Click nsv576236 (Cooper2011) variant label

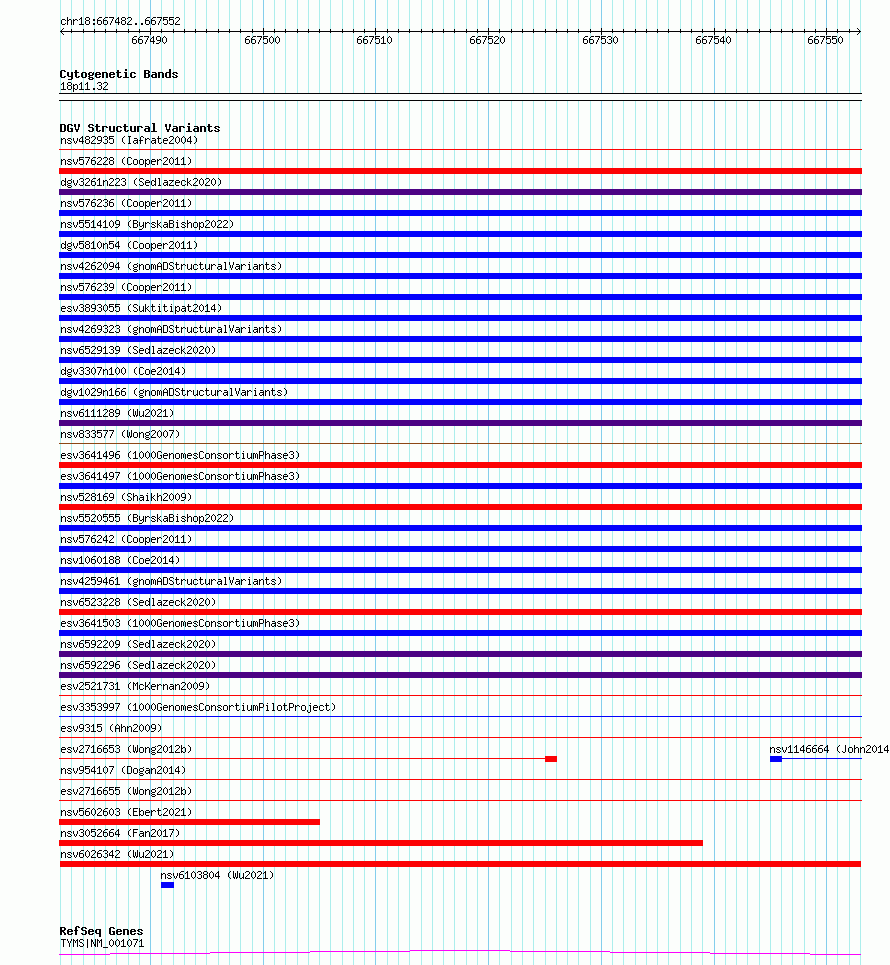tap(126, 203)
